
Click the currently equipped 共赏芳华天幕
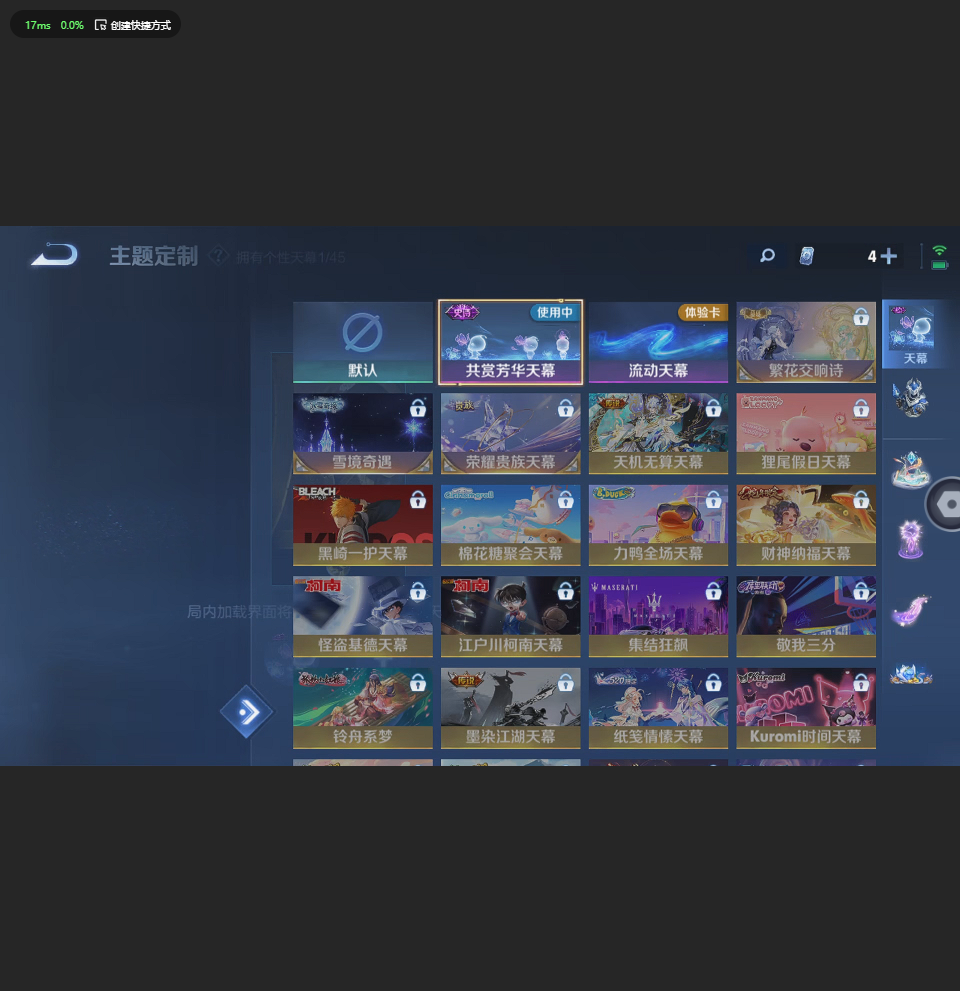click(x=510, y=341)
